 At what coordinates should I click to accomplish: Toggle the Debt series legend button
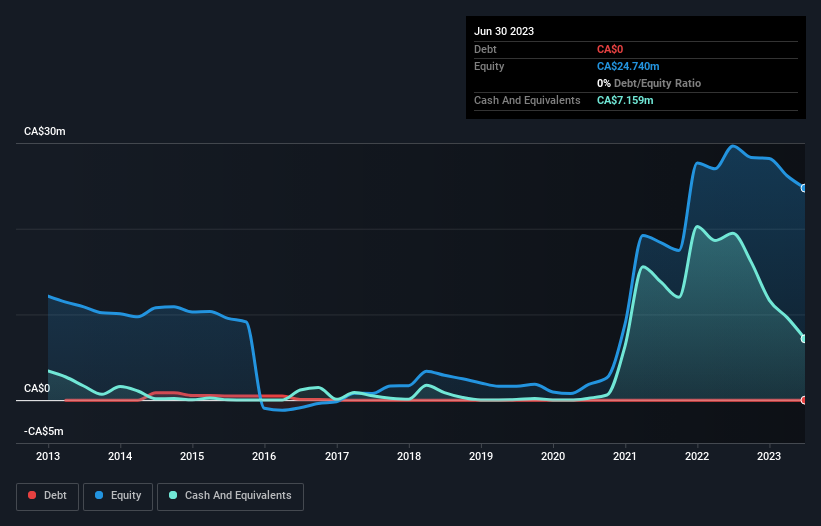[x=48, y=496]
